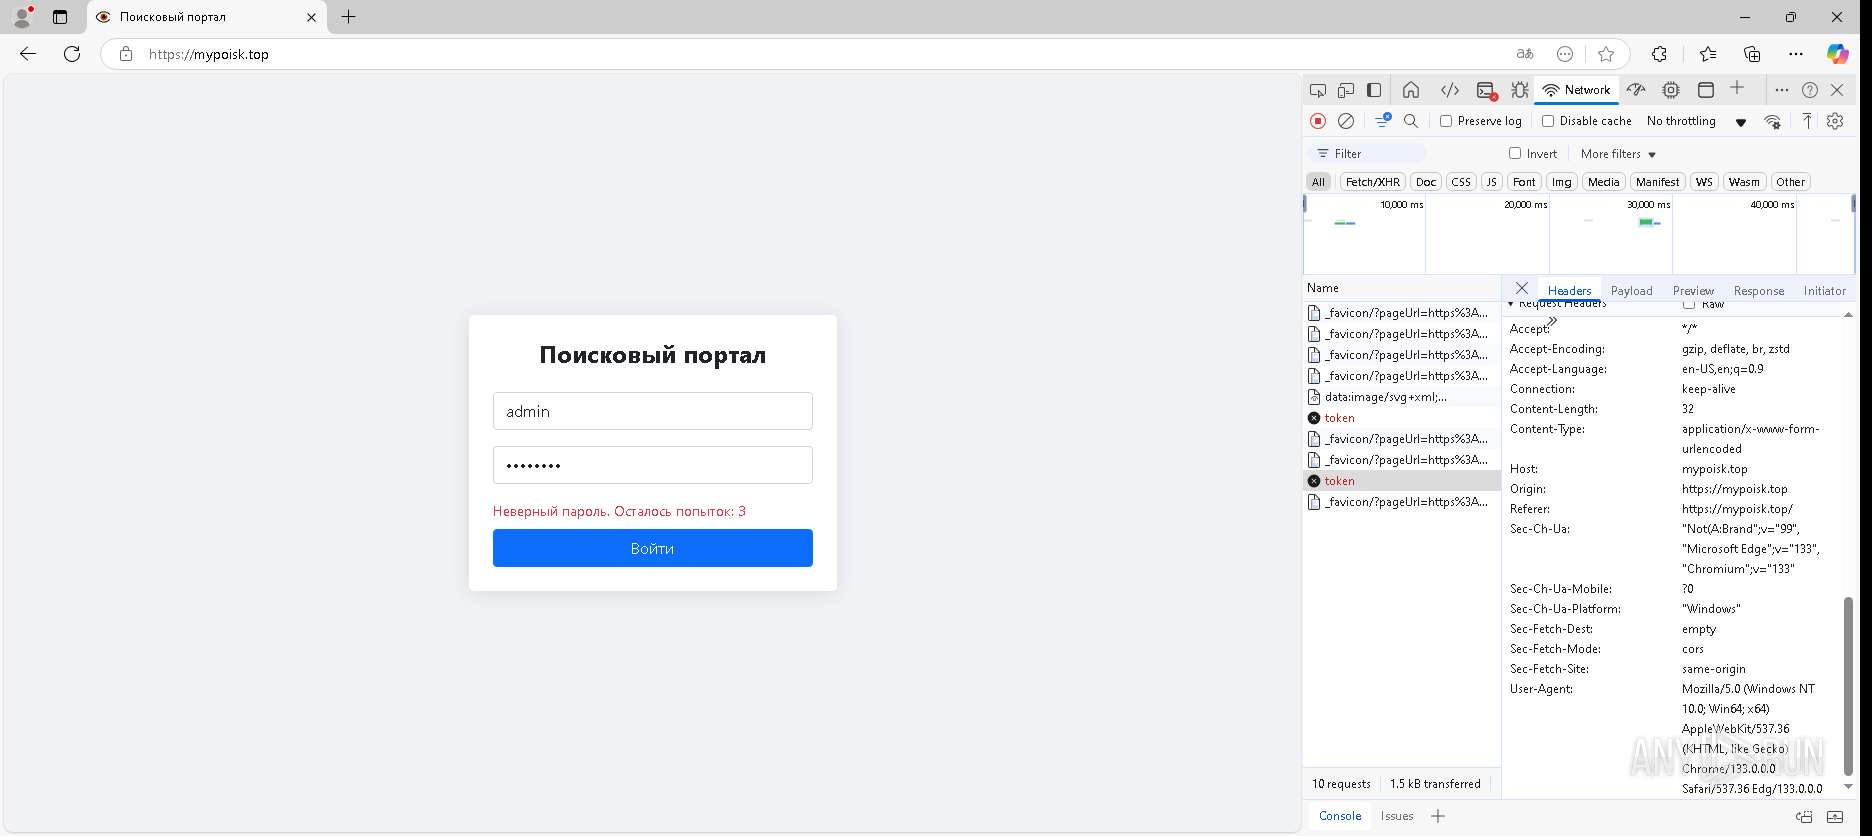The height and width of the screenshot is (836, 1872).
Task: View site information lock icon
Action: coord(126,54)
